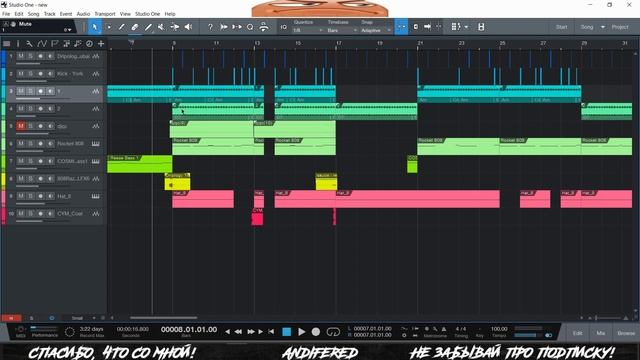Click the horizontal timeline scrollbar
The width and height of the screenshot is (640, 360).
(x=163, y=318)
